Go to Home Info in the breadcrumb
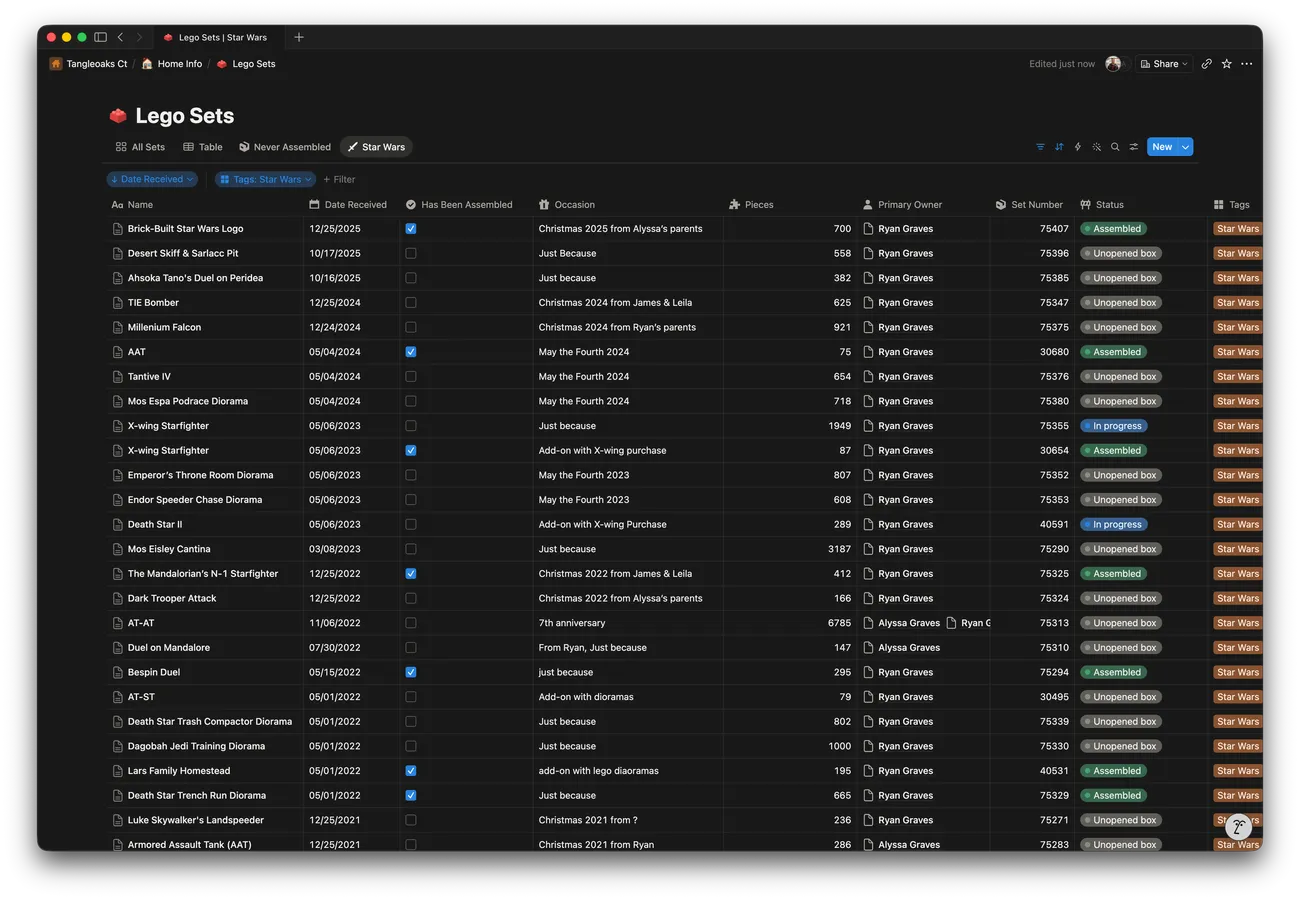The height and width of the screenshot is (900, 1300). click(172, 64)
